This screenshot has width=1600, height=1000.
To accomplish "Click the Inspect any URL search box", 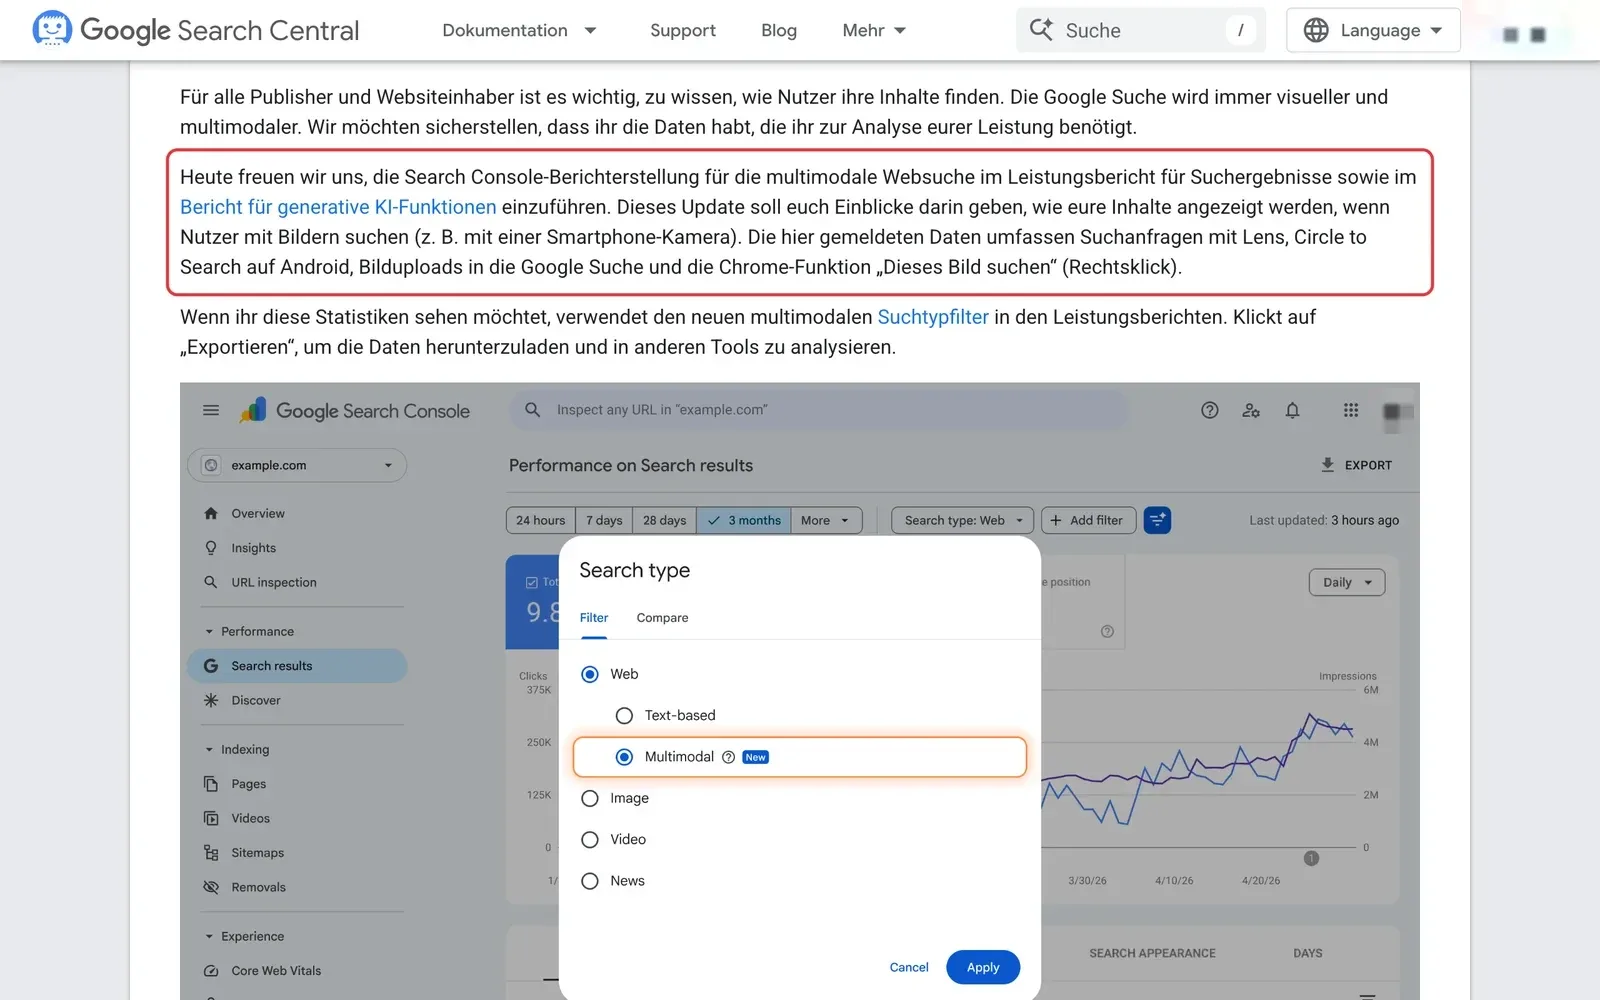I will pyautogui.click(x=819, y=410).
